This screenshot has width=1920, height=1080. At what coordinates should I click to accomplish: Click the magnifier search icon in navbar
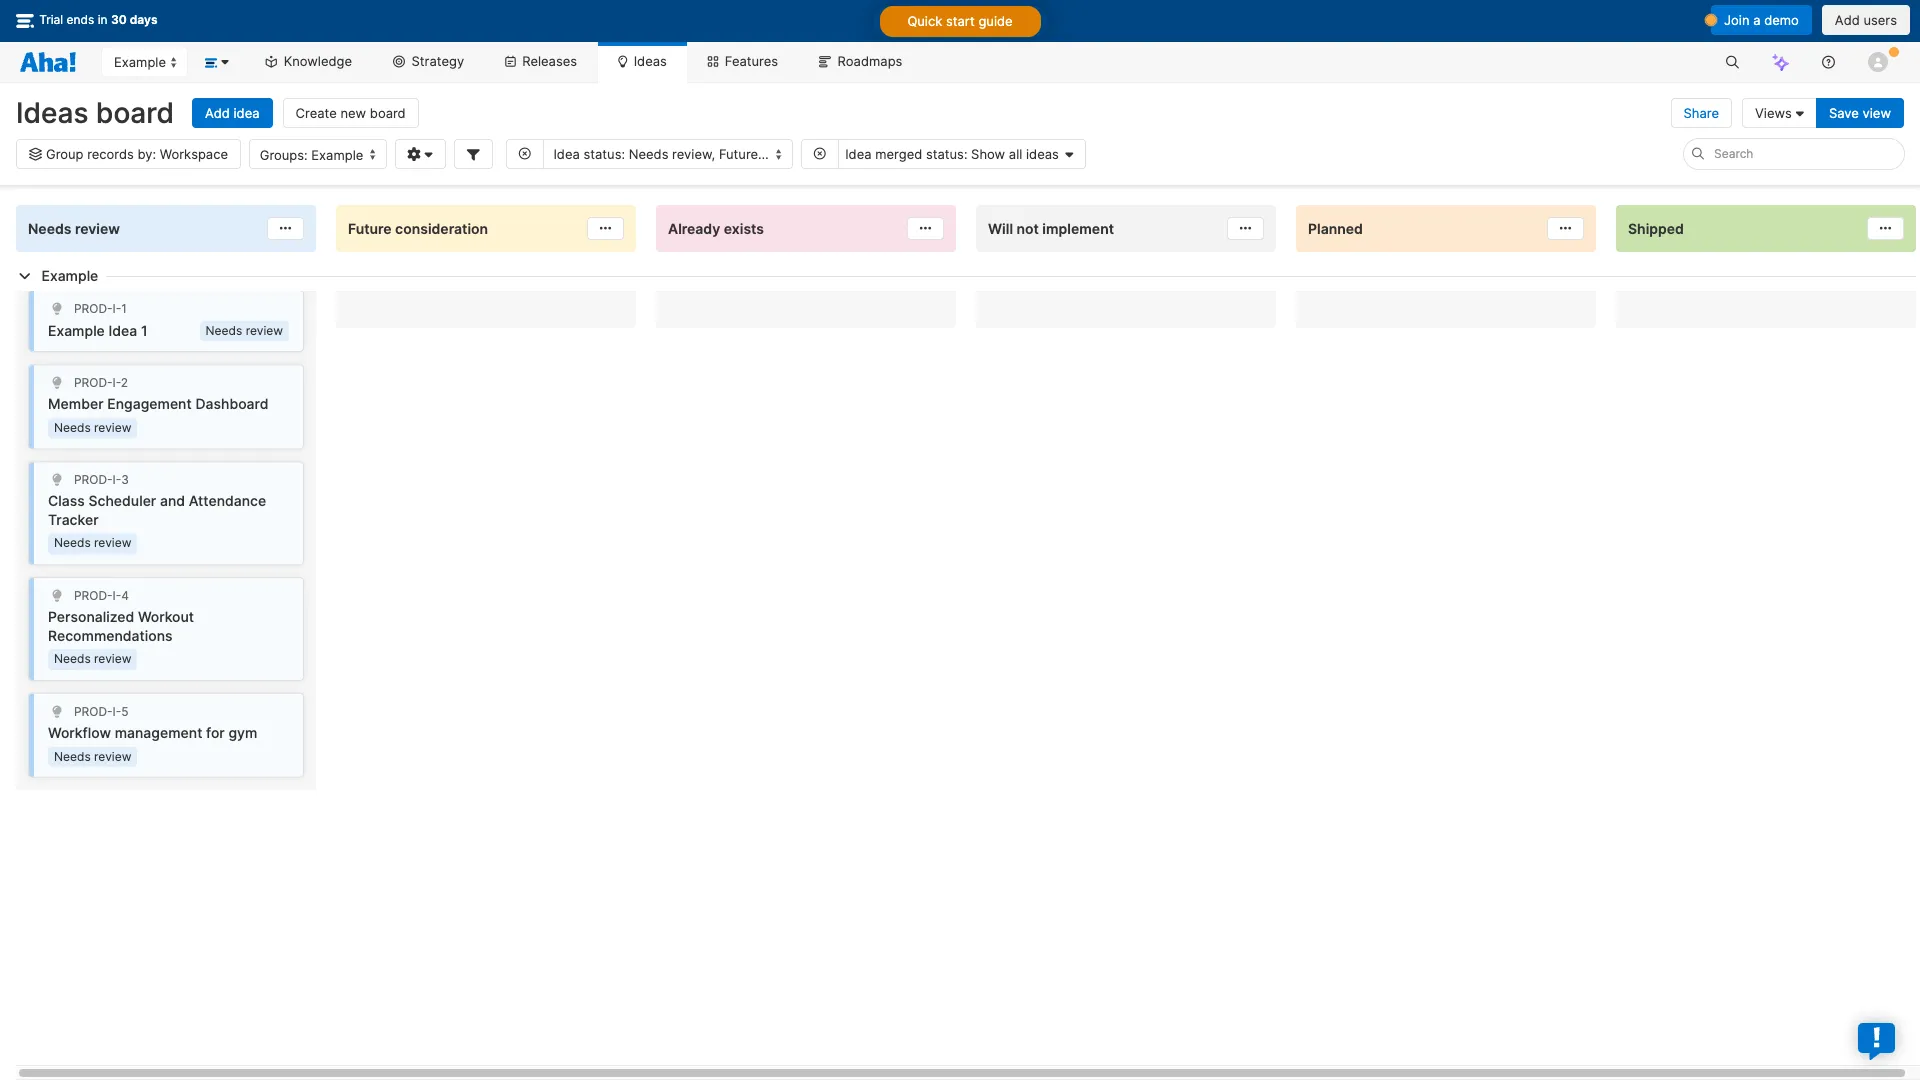point(1732,62)
